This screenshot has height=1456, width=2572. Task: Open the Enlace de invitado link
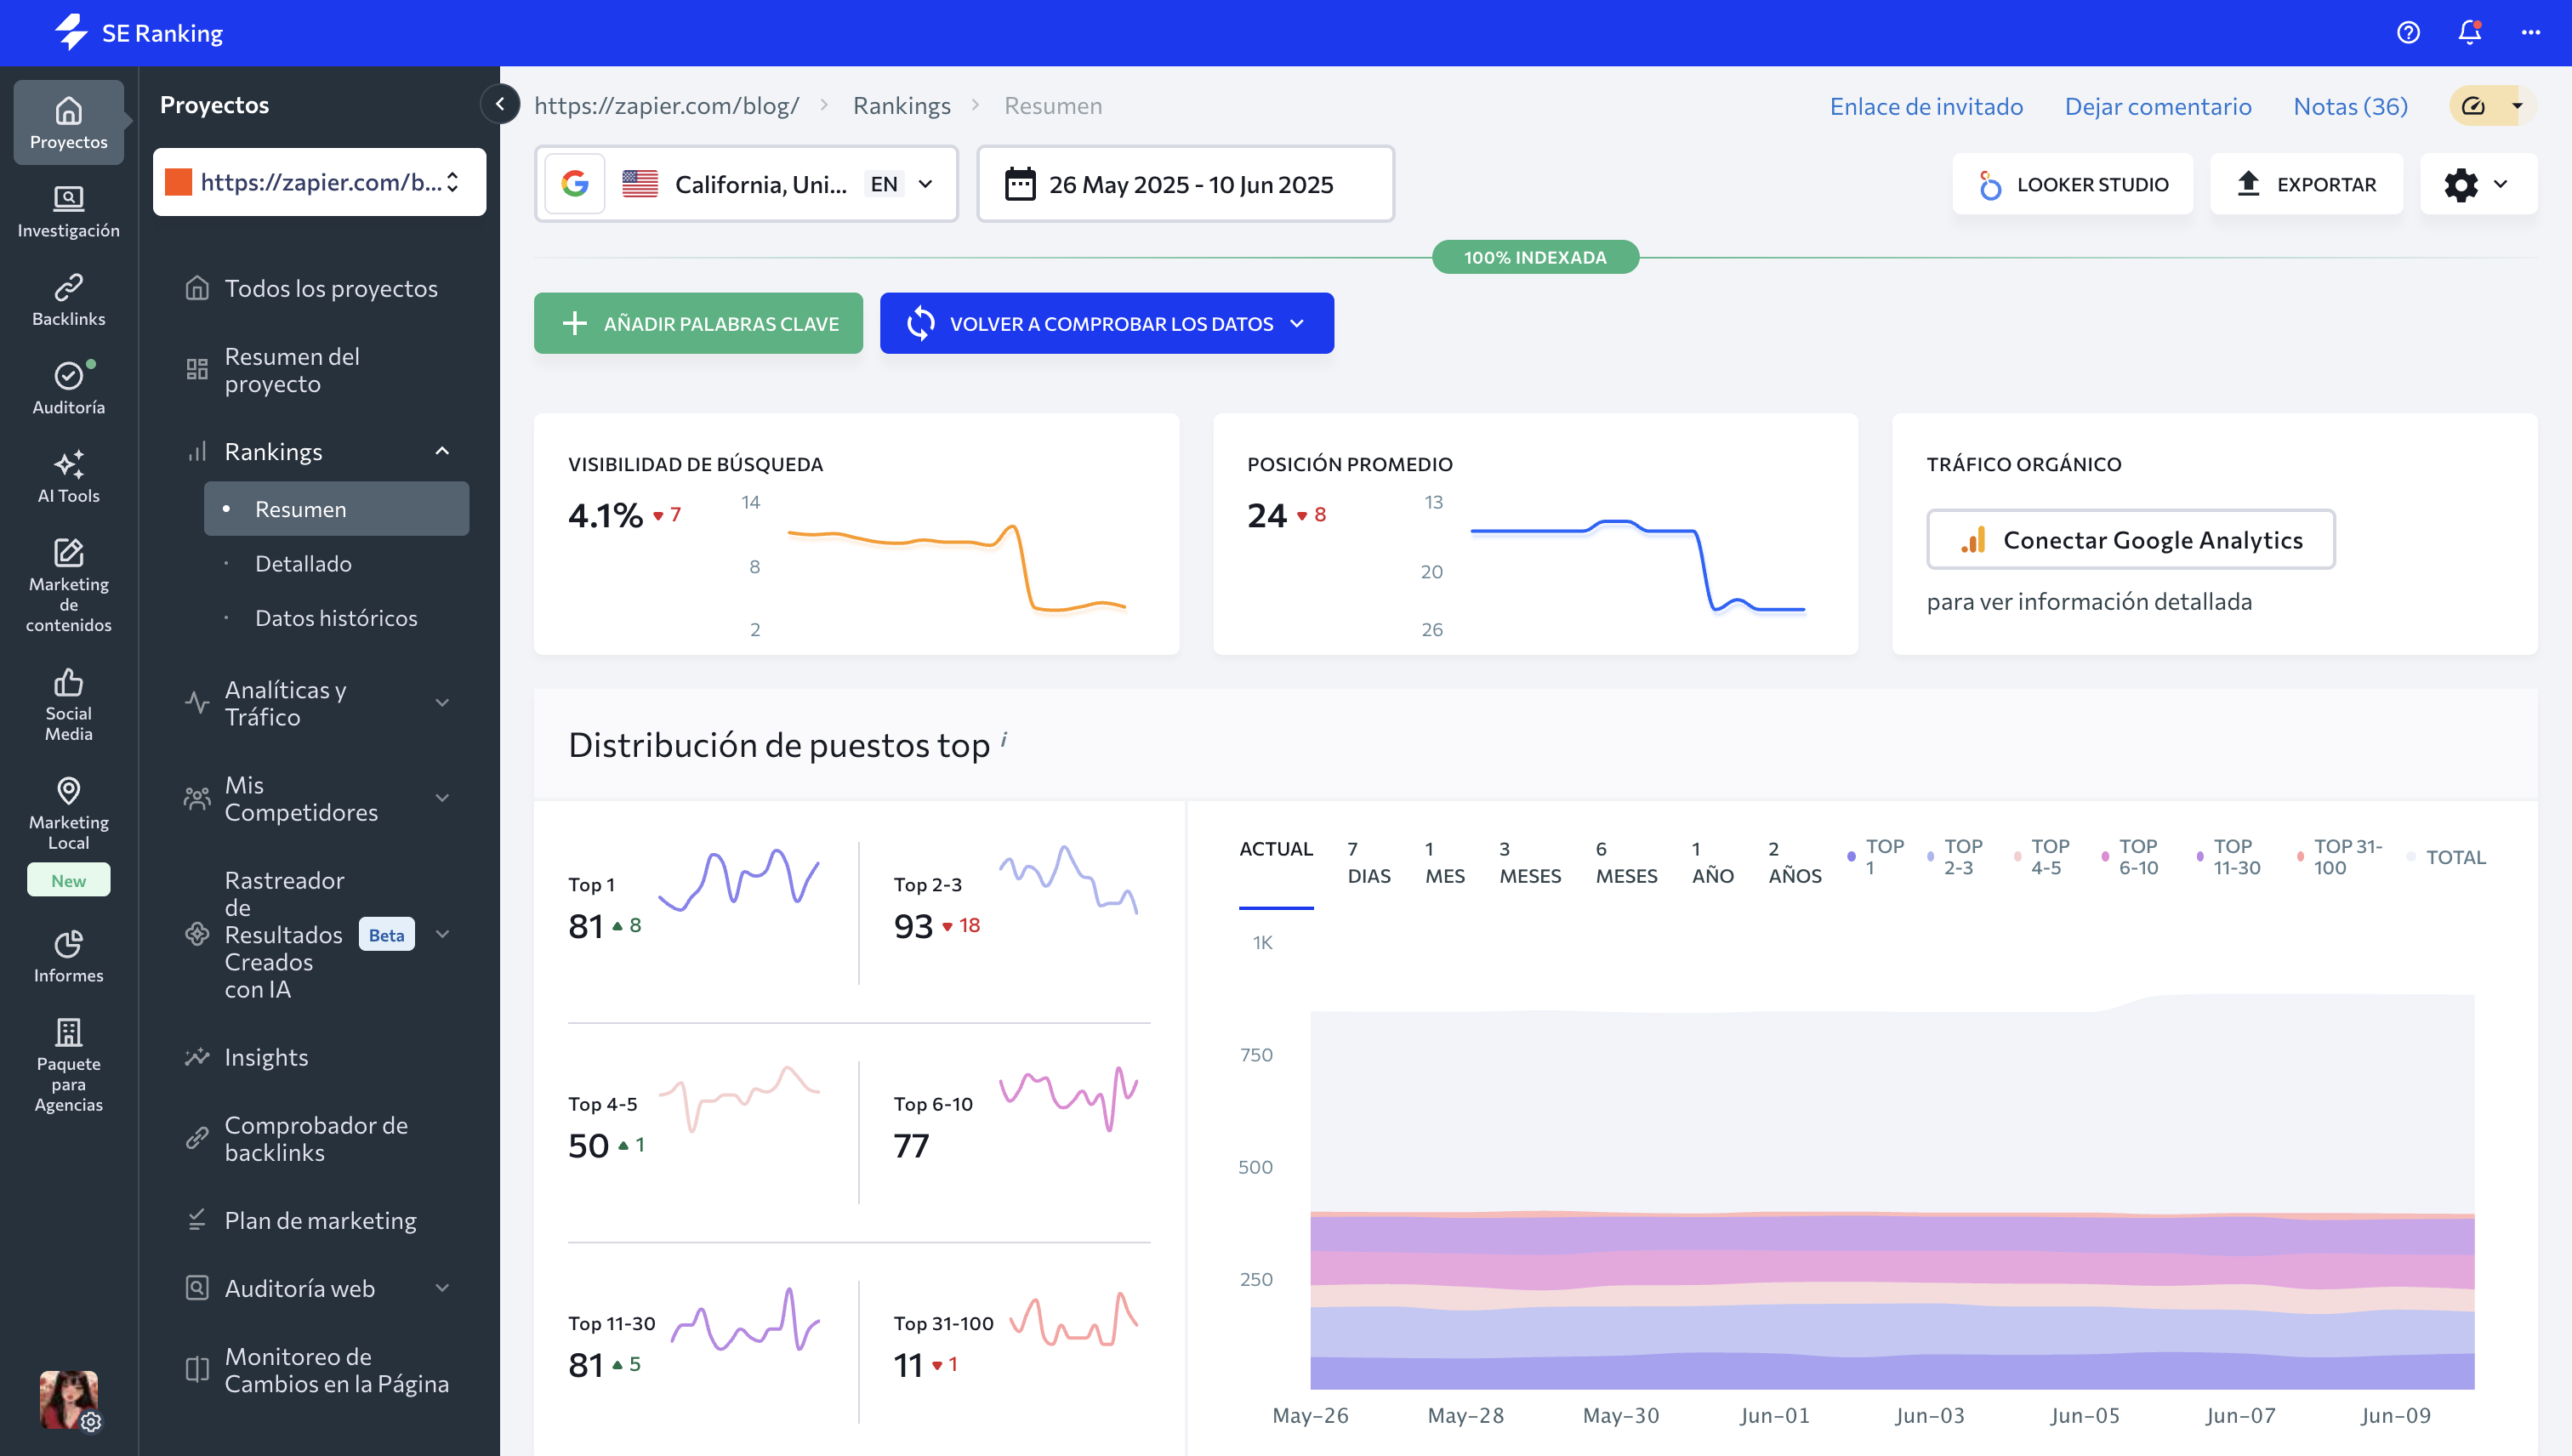(x=1925, y=106)
